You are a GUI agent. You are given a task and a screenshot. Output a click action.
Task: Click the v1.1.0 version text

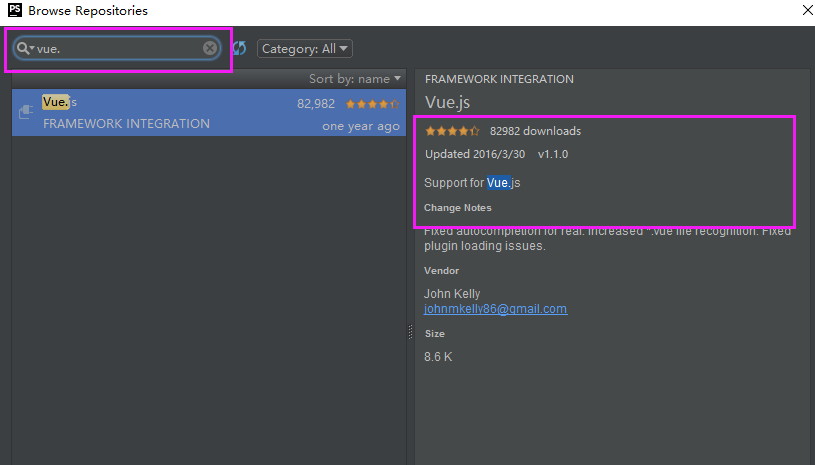tap(553, 154)
